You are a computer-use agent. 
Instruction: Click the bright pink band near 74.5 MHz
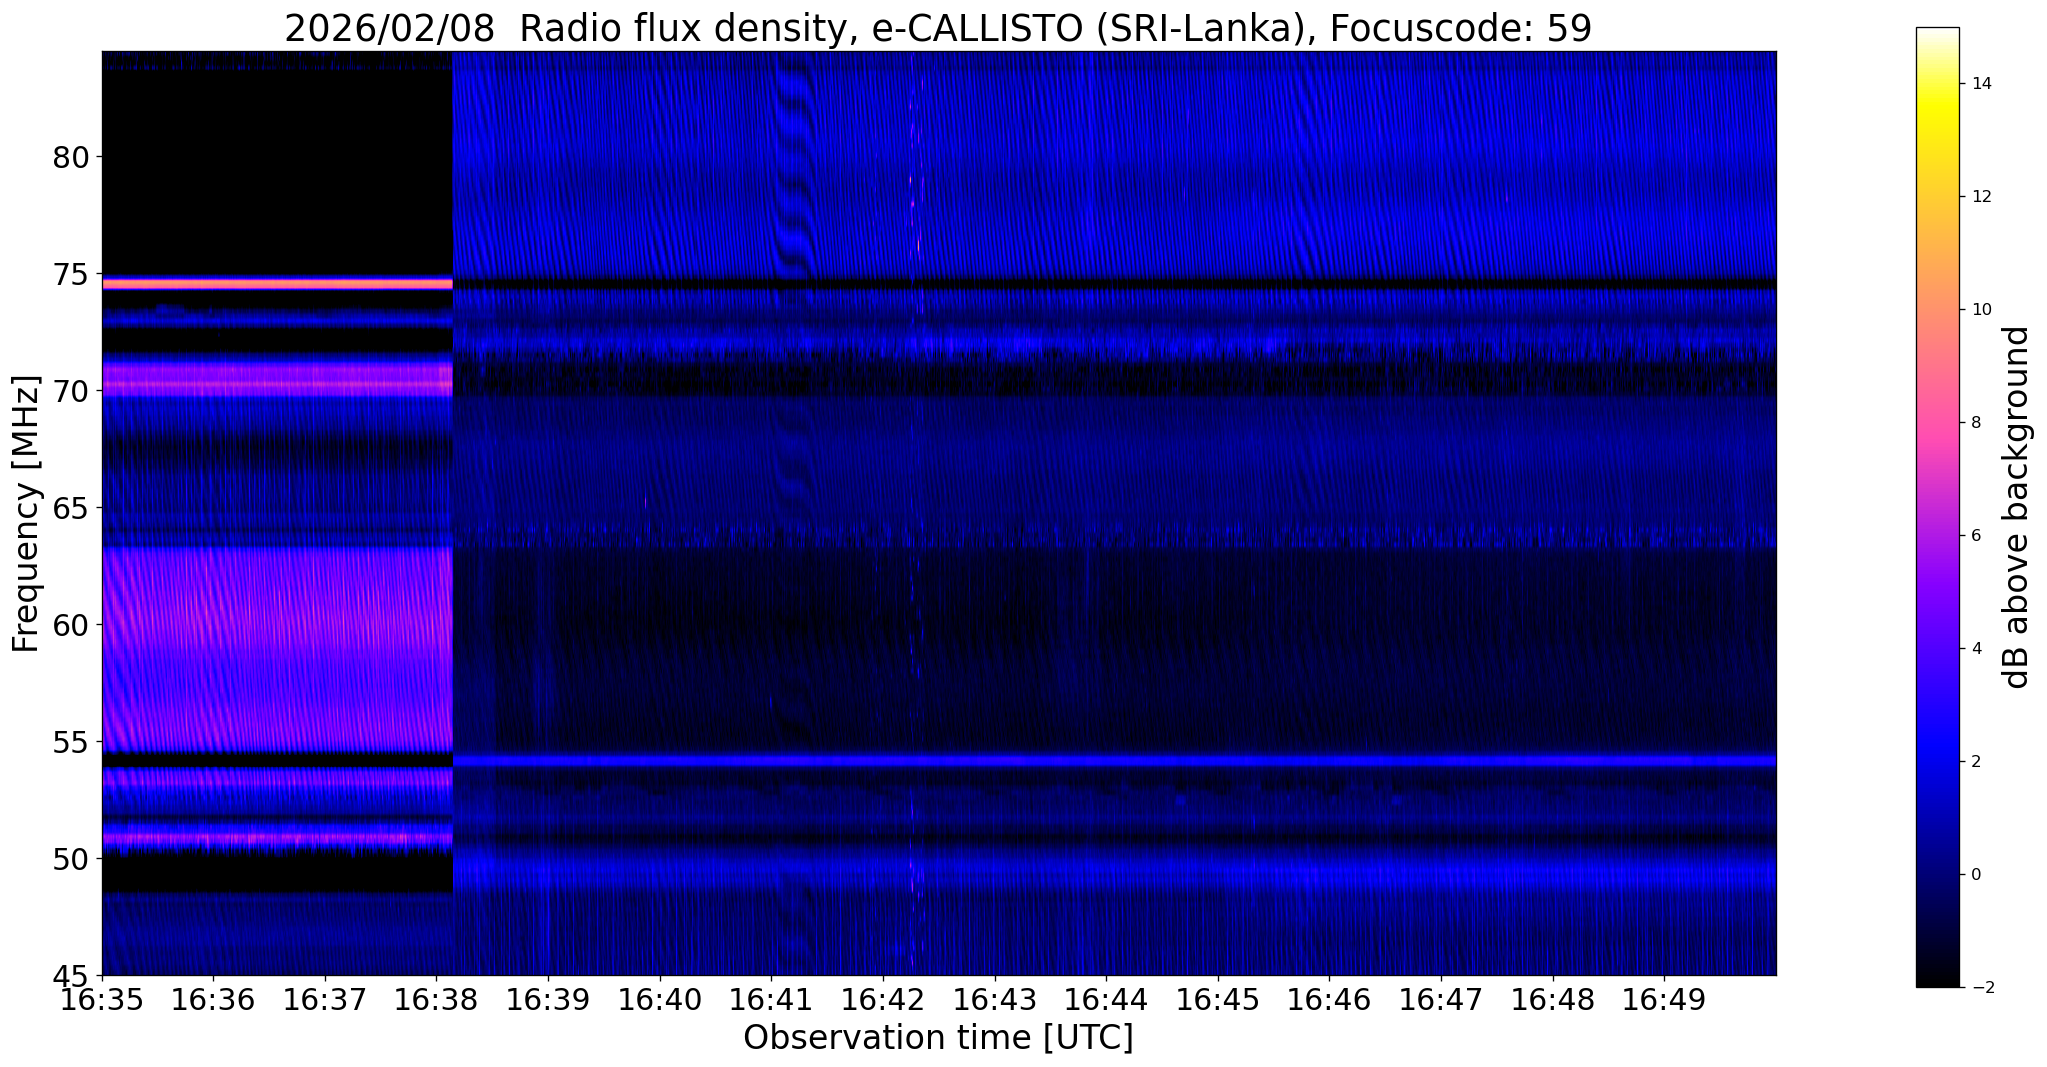coord(278,284)
